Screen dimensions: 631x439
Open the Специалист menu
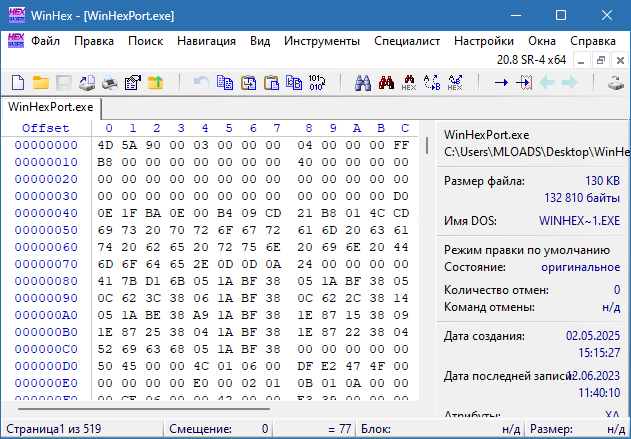pos(407,41)
